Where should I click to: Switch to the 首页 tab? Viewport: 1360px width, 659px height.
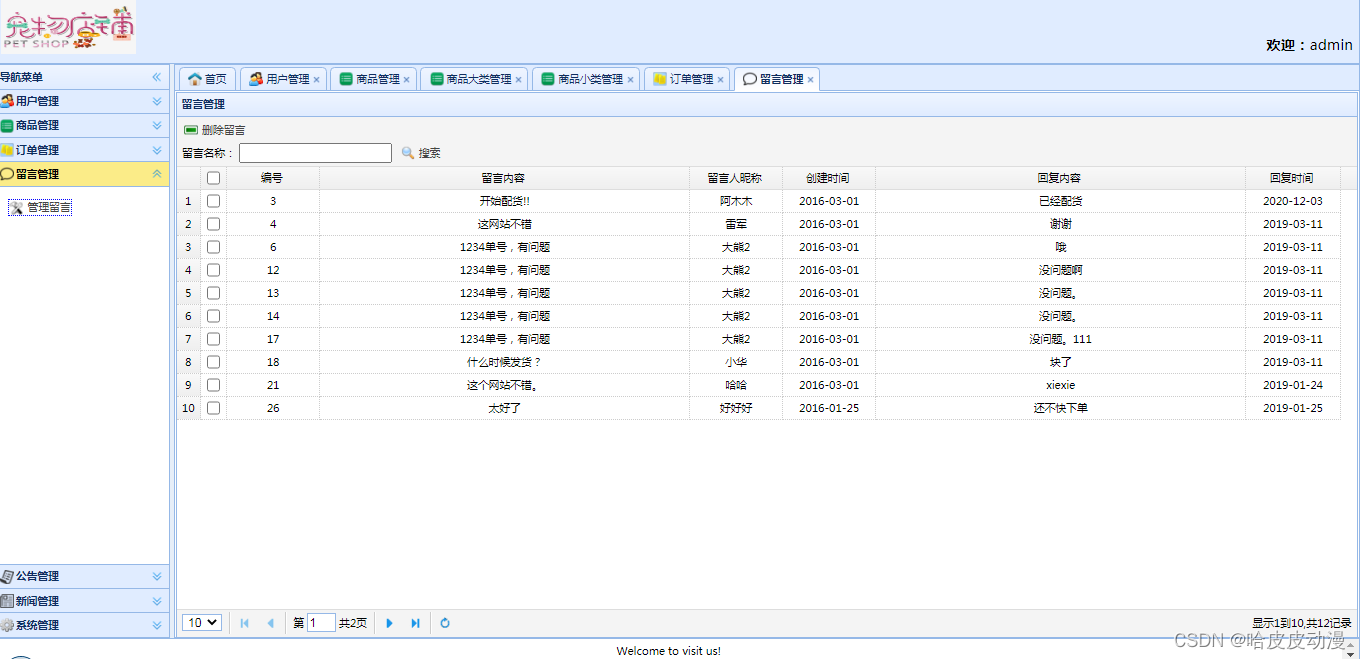[x=208, y=79]
